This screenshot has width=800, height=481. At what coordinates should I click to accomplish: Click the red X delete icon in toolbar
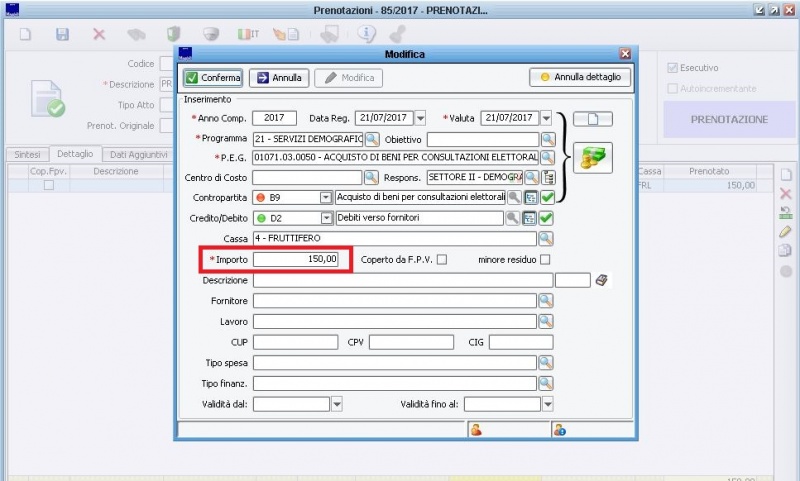click(99, 34)
